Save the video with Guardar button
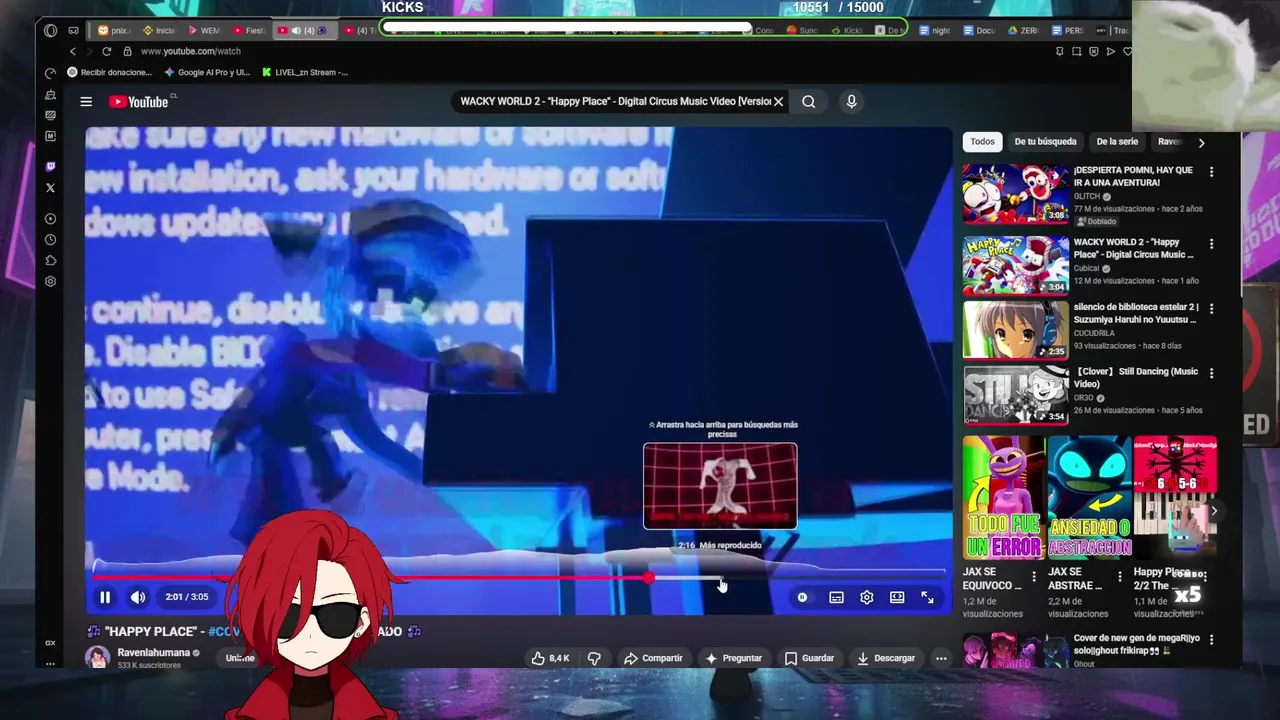 pos(809,658)
